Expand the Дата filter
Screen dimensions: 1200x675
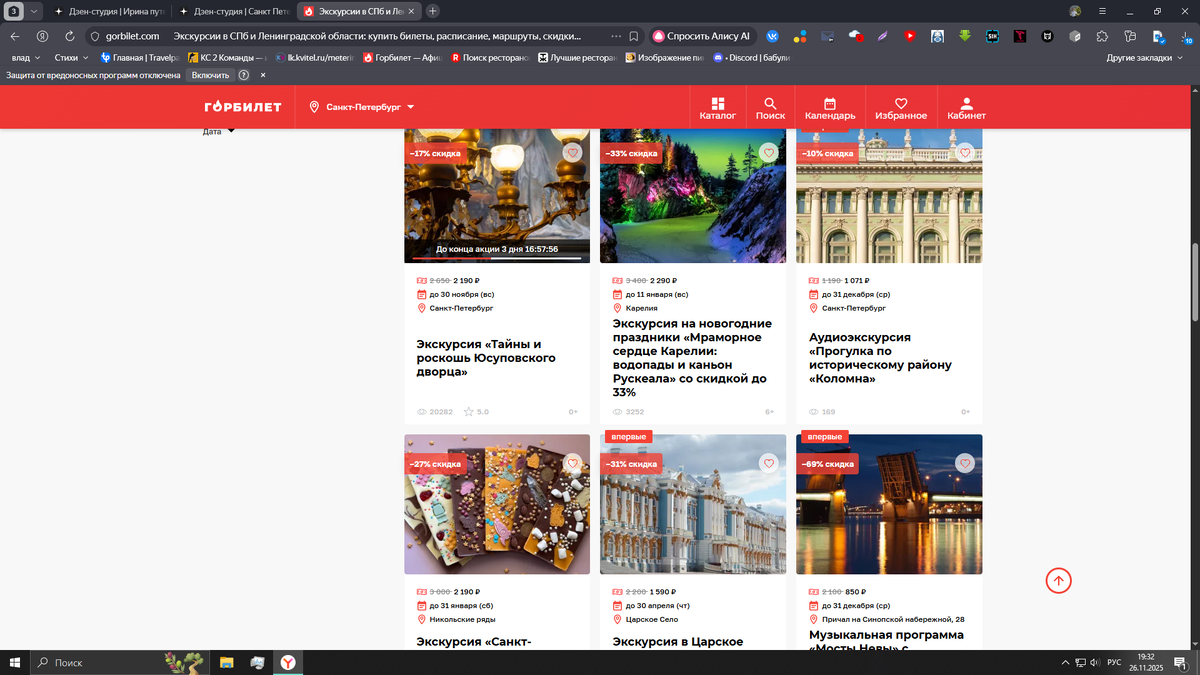point(219,131)
